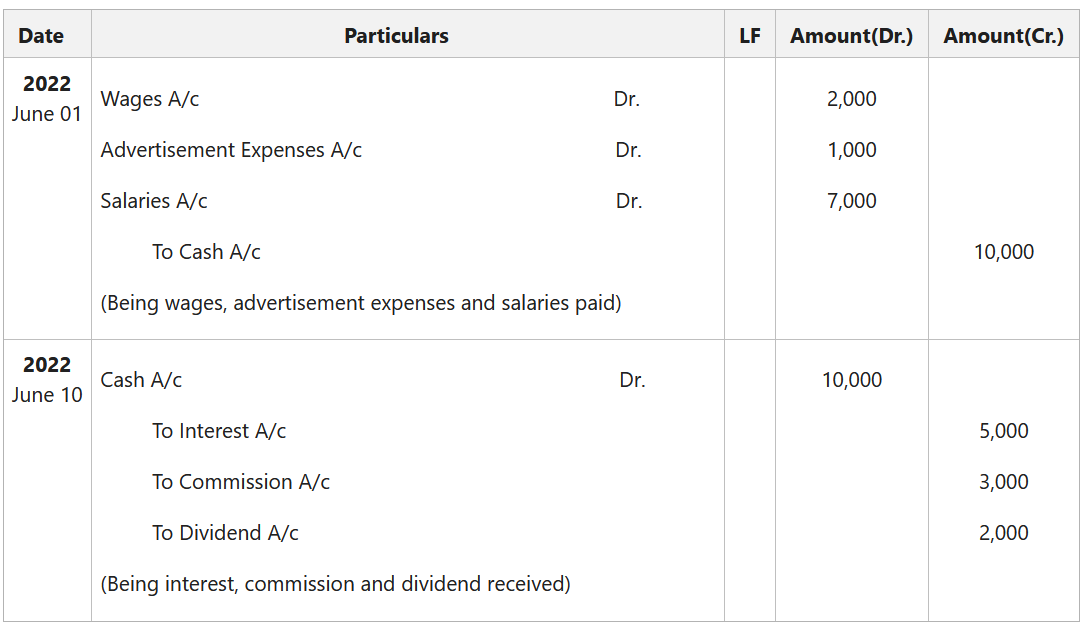Click the wages and salaries paid narration
Screen dimensions: 1090x635
tap(361, 303)
